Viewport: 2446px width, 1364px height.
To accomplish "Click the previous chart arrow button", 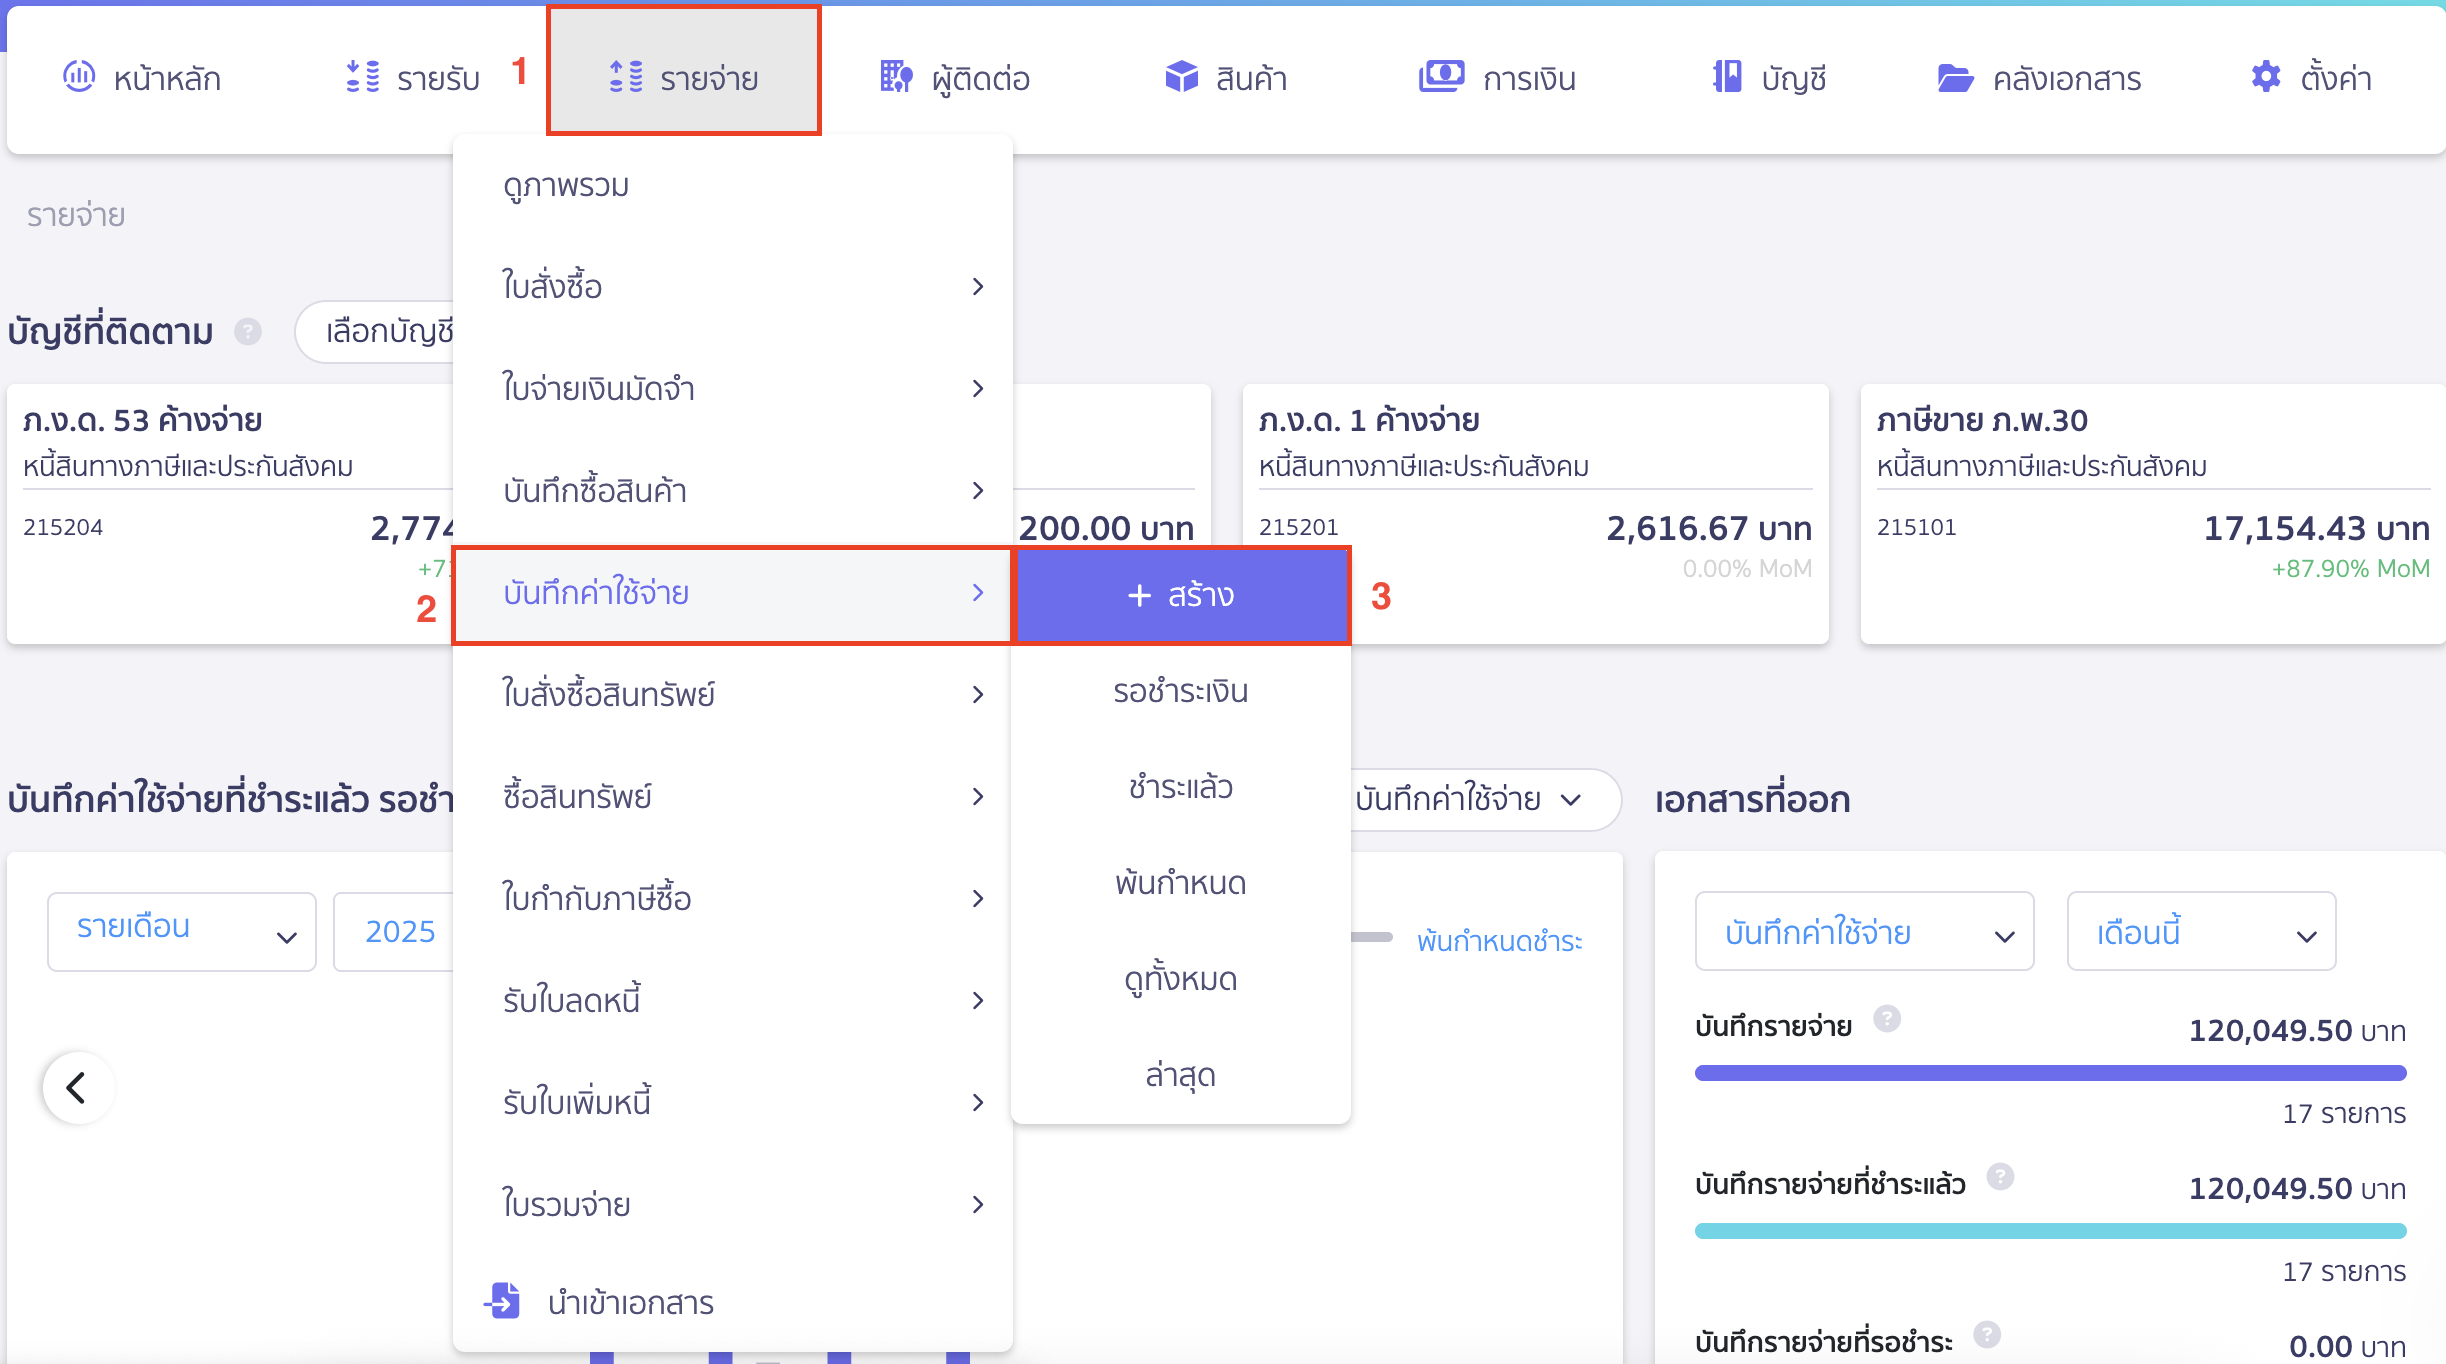I will pos(78,1087).
